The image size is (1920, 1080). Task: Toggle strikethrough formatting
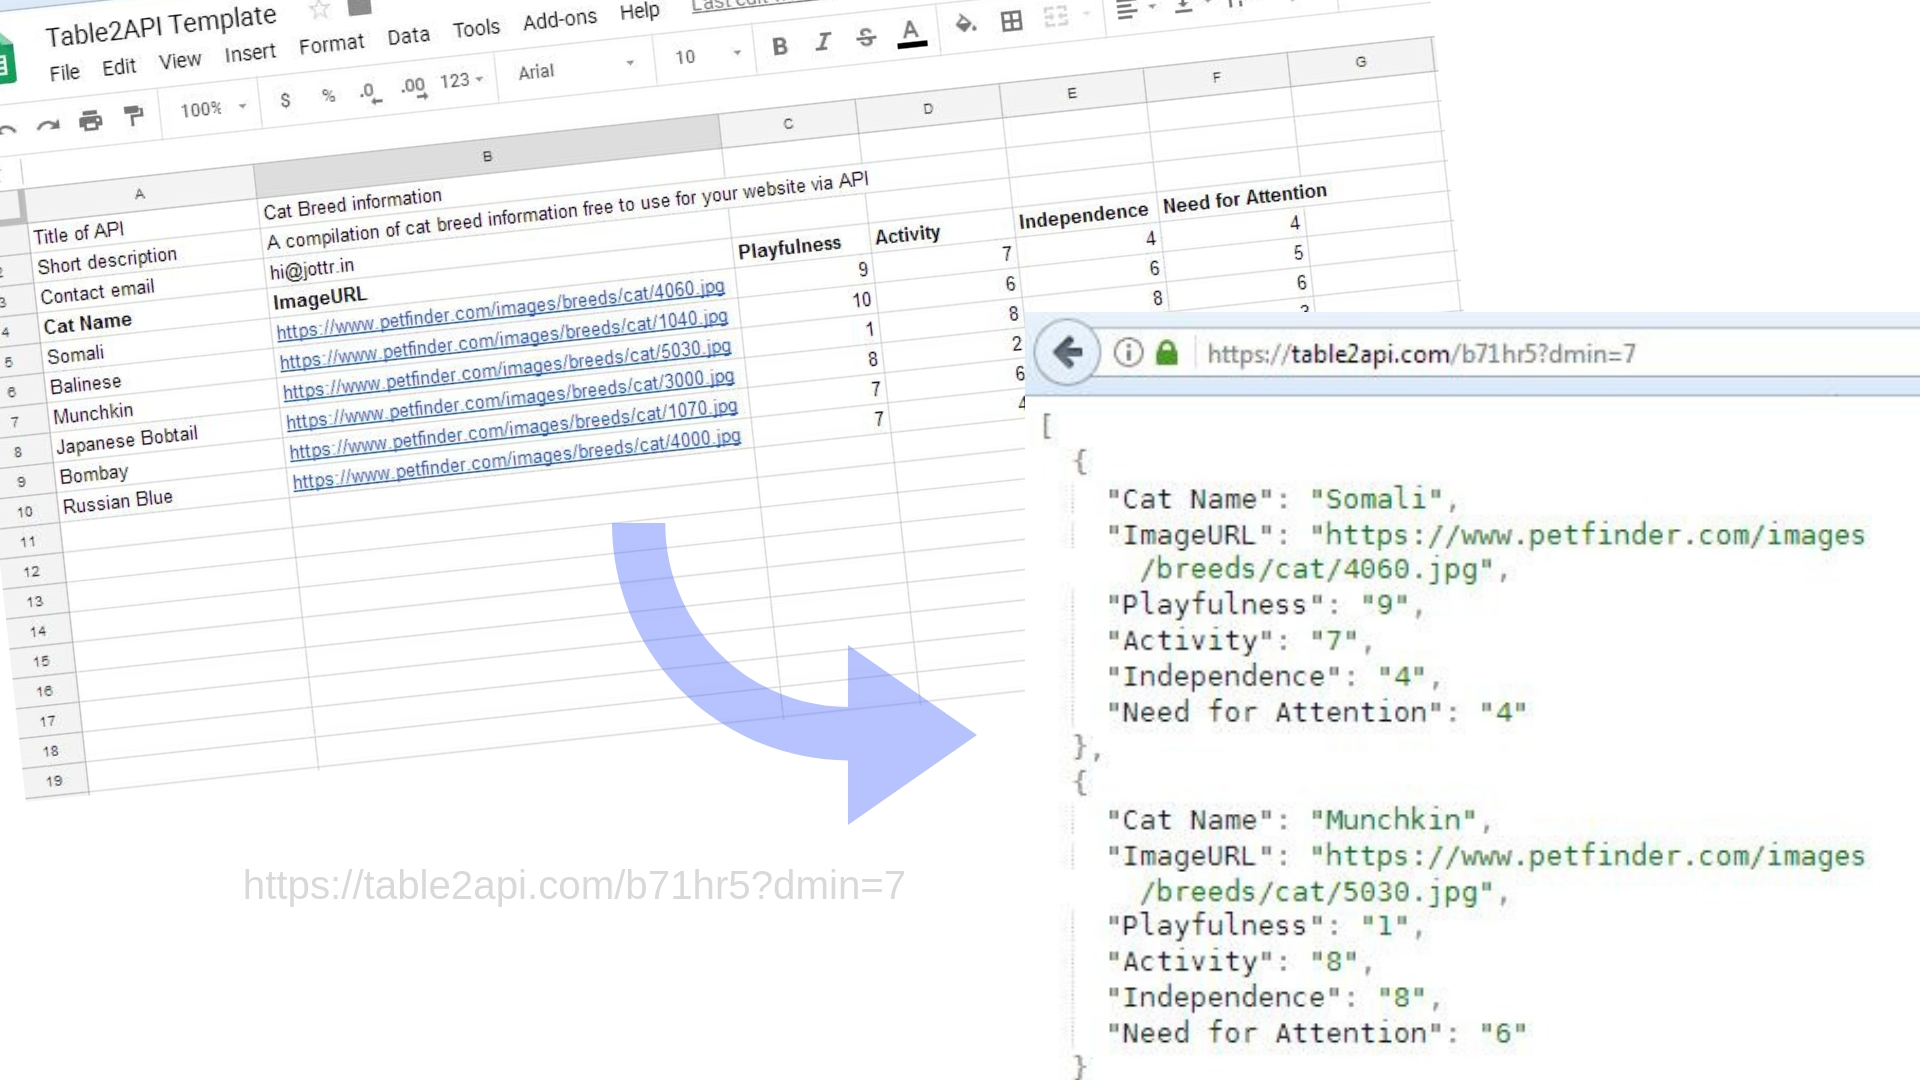tap(866, 38)
